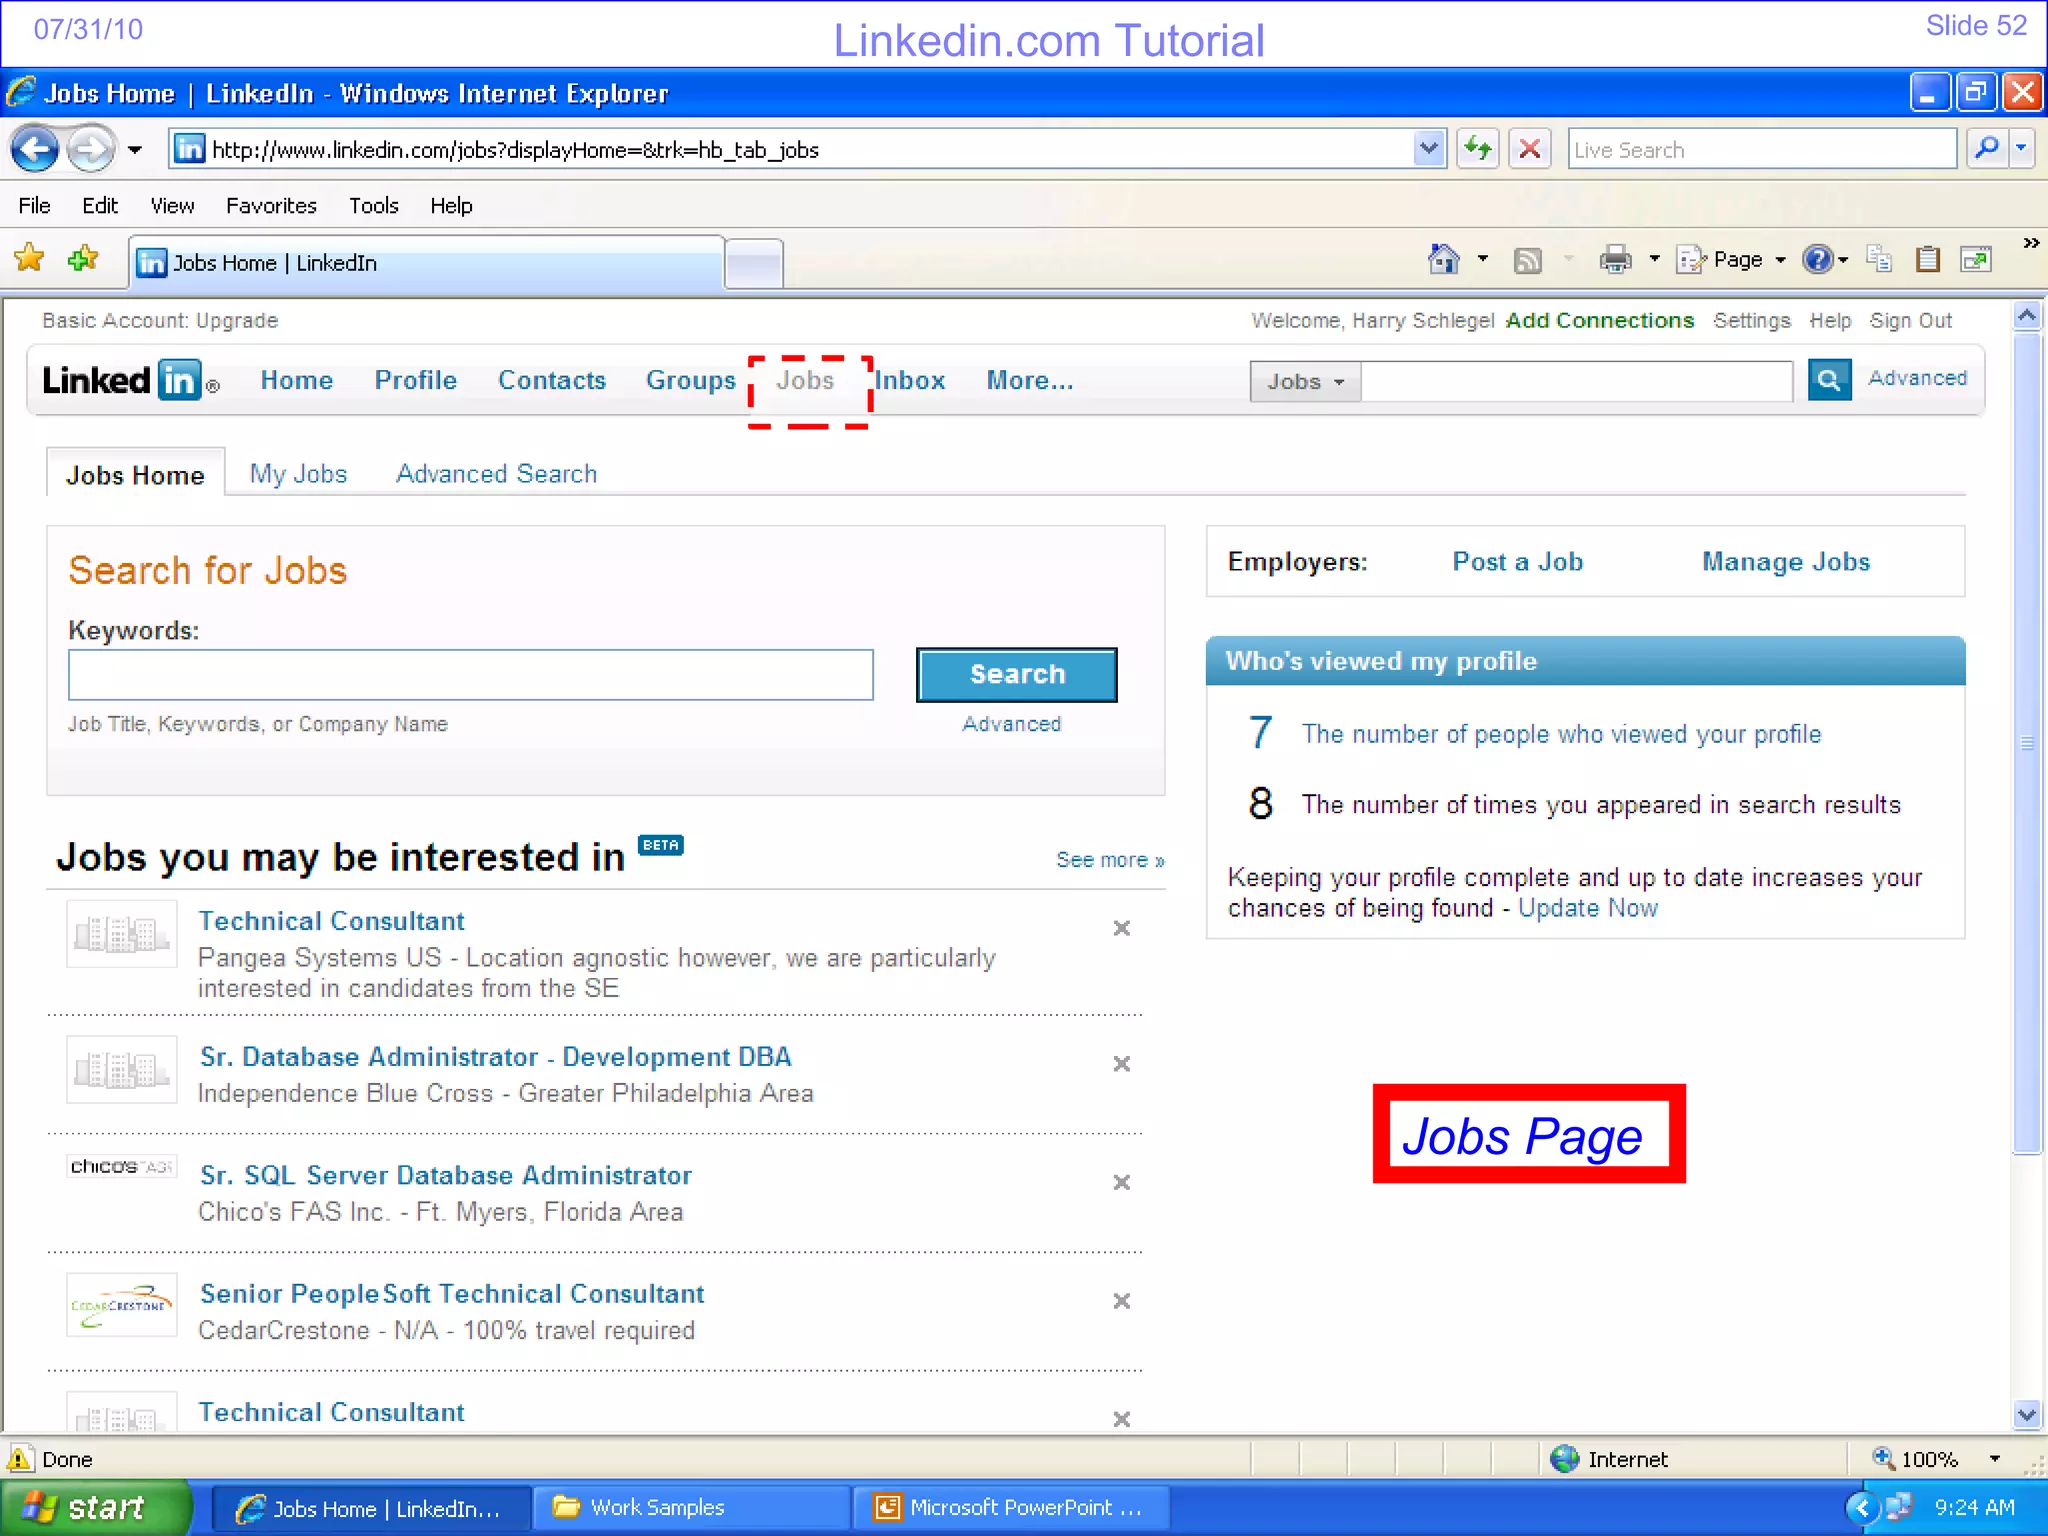Image resolution: width=2048 pixels, height=1536 pixels.
Task: Go to LinkedIn Home nav item
Action: (297, 381)
